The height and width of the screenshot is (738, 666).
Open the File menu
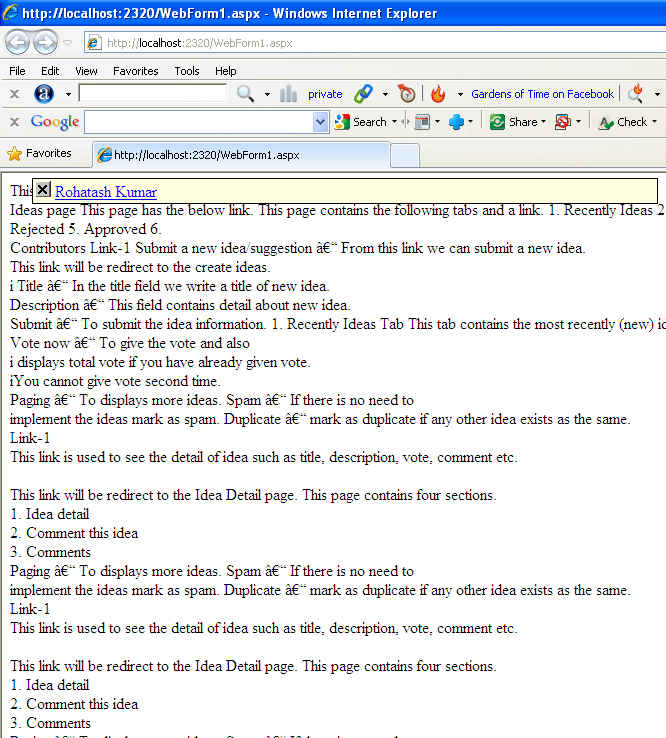tap(17, 71)
